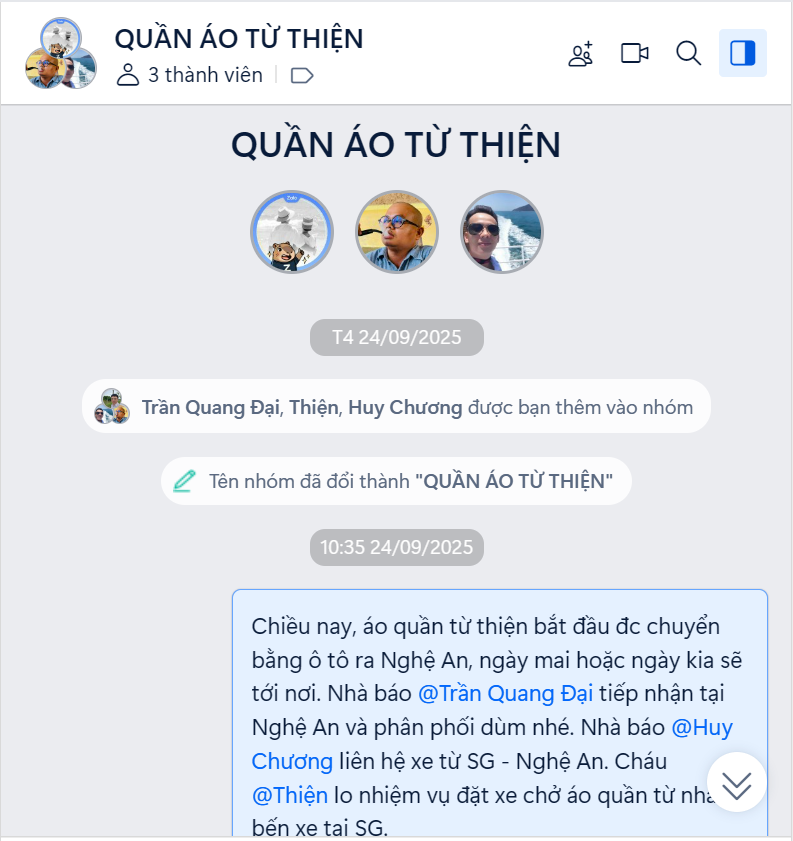Start a video call with the group
This screenshot has width=793, height=841.
pyautogui.click(x=635, y=53)
